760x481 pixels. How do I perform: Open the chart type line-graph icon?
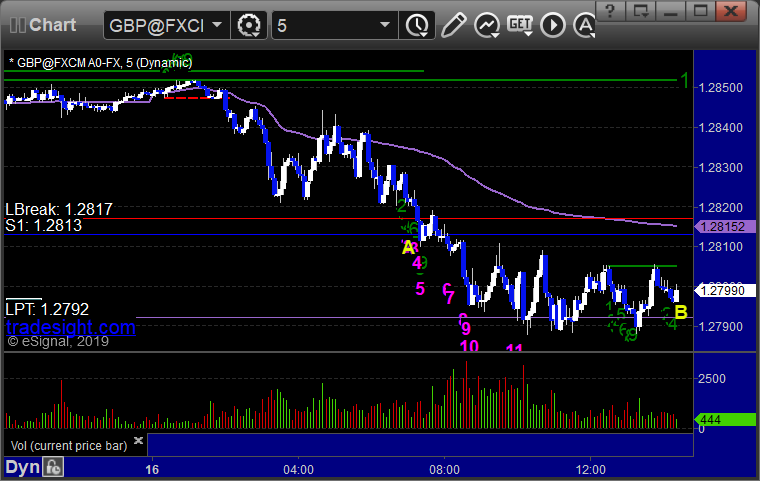487,25
